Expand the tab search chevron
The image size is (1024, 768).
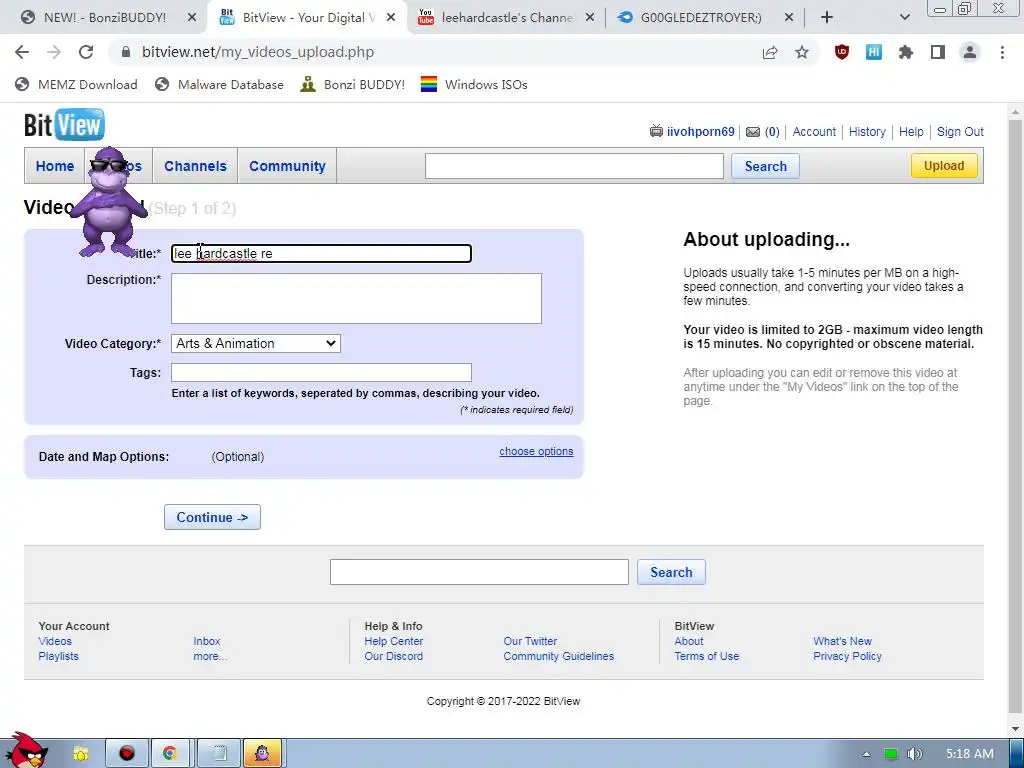coord(904,18)
